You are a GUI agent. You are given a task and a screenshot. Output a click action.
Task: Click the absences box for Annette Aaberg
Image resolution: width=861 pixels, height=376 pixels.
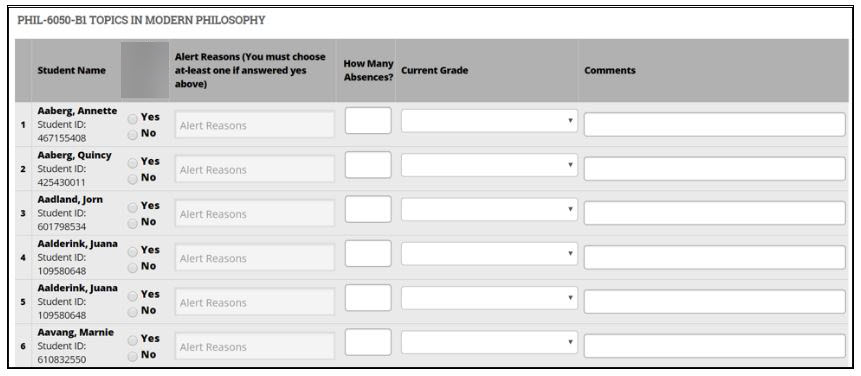[368, 120]
